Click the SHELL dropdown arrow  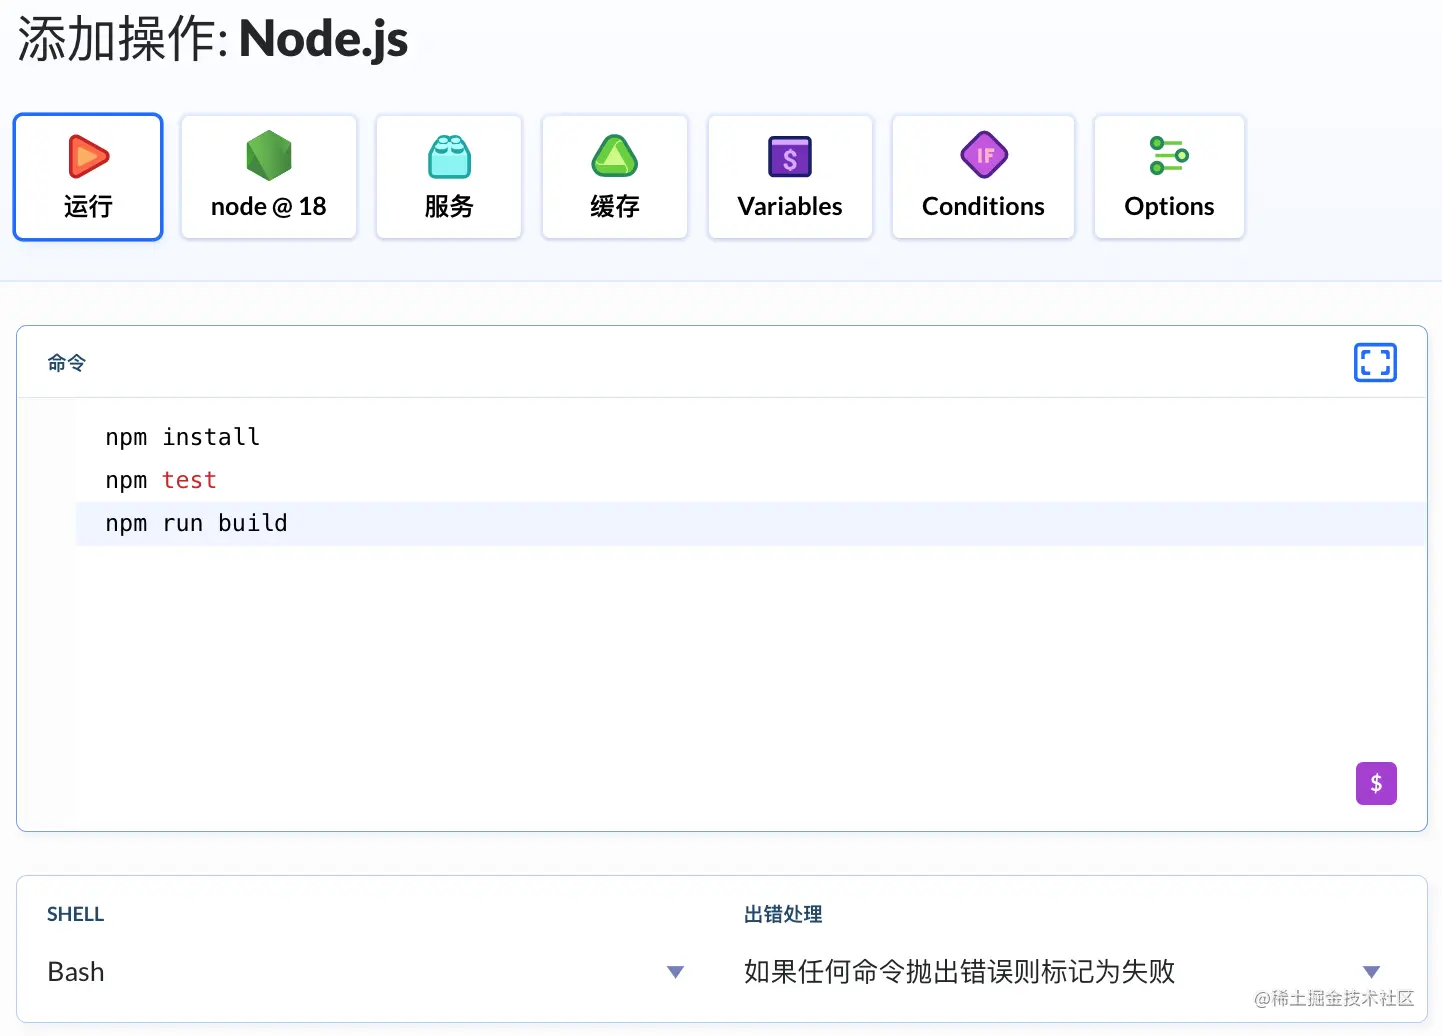coord(675,972)
